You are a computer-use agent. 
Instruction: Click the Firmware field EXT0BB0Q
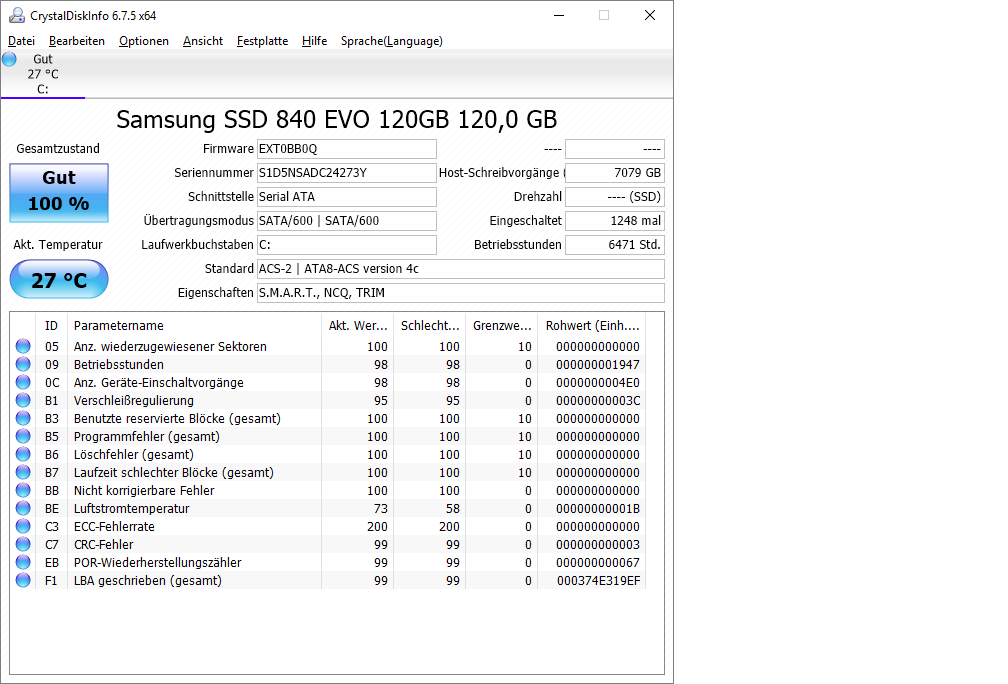(346, 148)
